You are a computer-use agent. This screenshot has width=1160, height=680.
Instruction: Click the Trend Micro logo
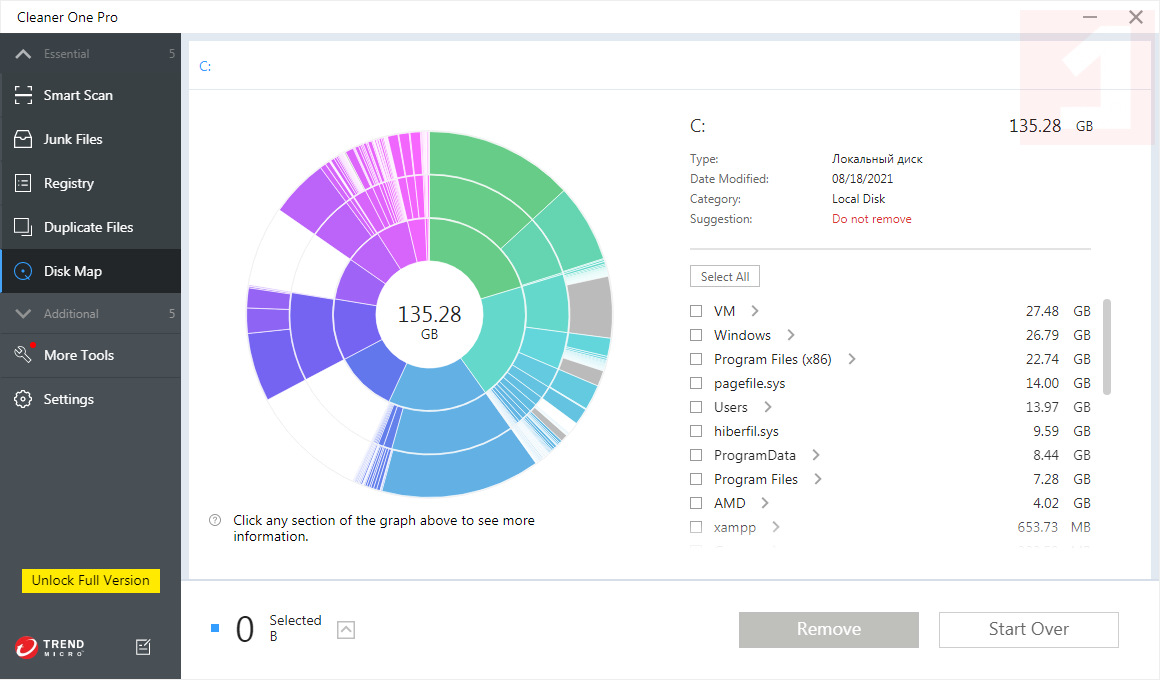pyautogui.click(x=50, y=647)
